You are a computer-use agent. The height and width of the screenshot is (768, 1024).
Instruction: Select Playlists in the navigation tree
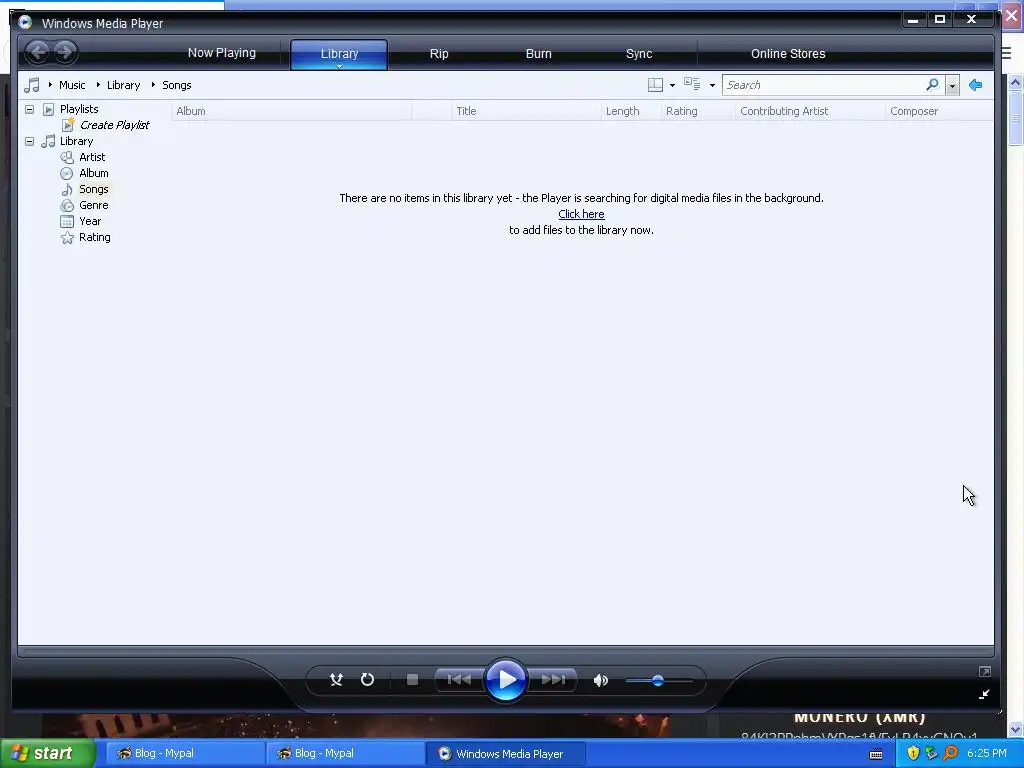79,109
